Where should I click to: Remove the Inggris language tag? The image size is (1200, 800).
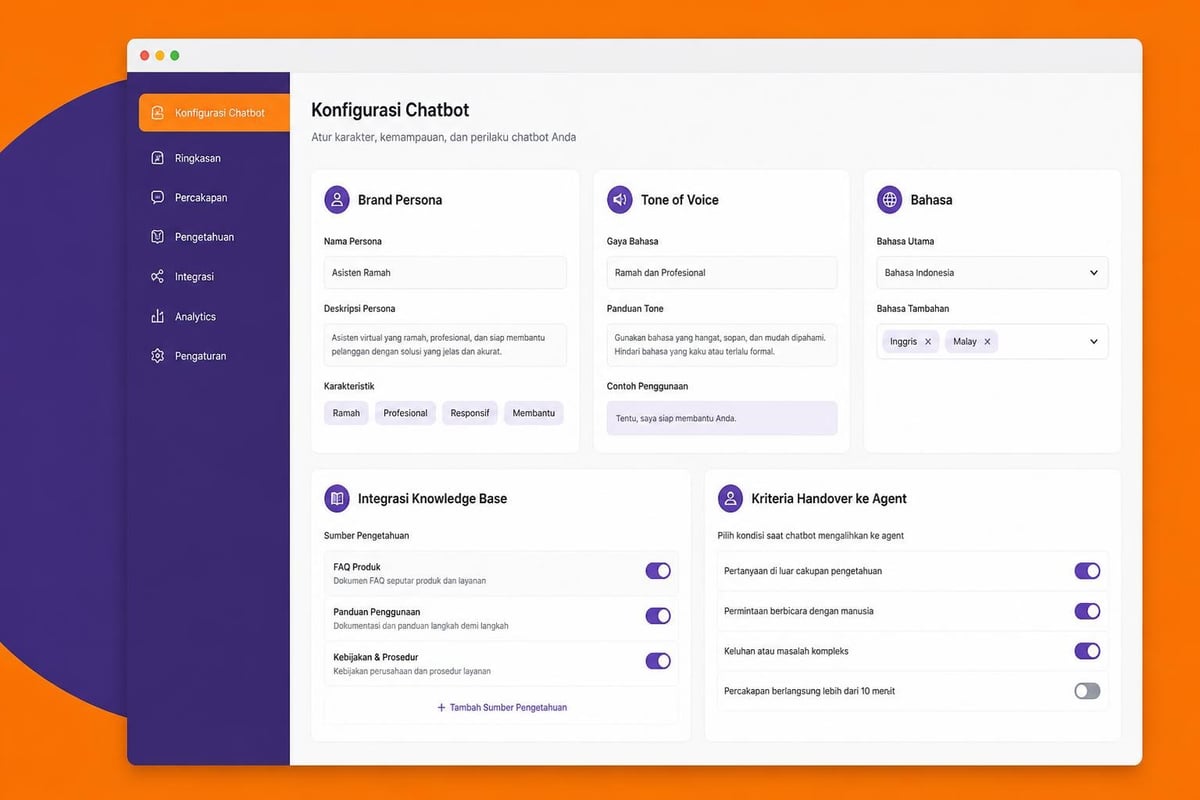(x=928, y=342)
